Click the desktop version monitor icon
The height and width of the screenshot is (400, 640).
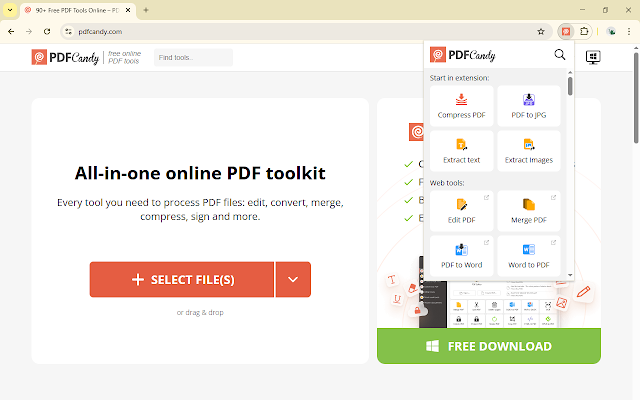pyautogui.click(x=593, y=57)
